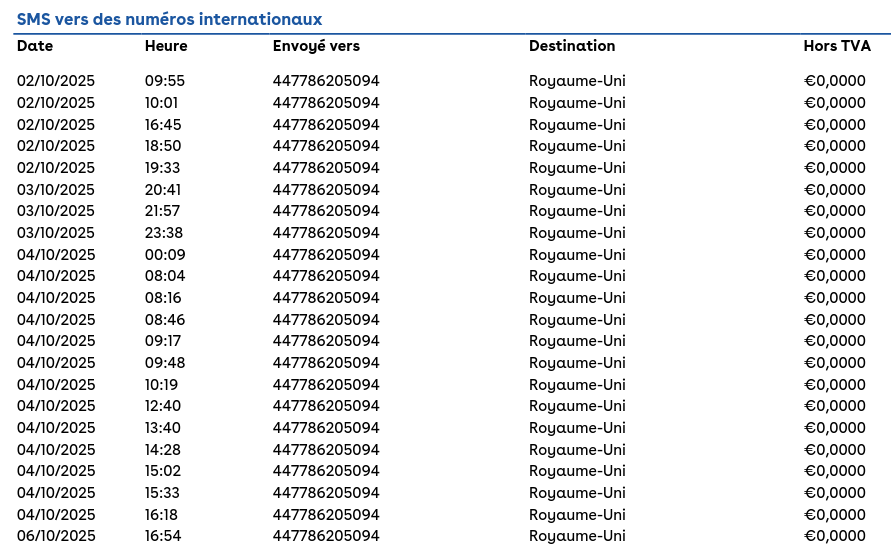Click number 447786205094 in the 08:16 row
The width and height of the screenshot is (891, 547).
[x=326, y=298]
